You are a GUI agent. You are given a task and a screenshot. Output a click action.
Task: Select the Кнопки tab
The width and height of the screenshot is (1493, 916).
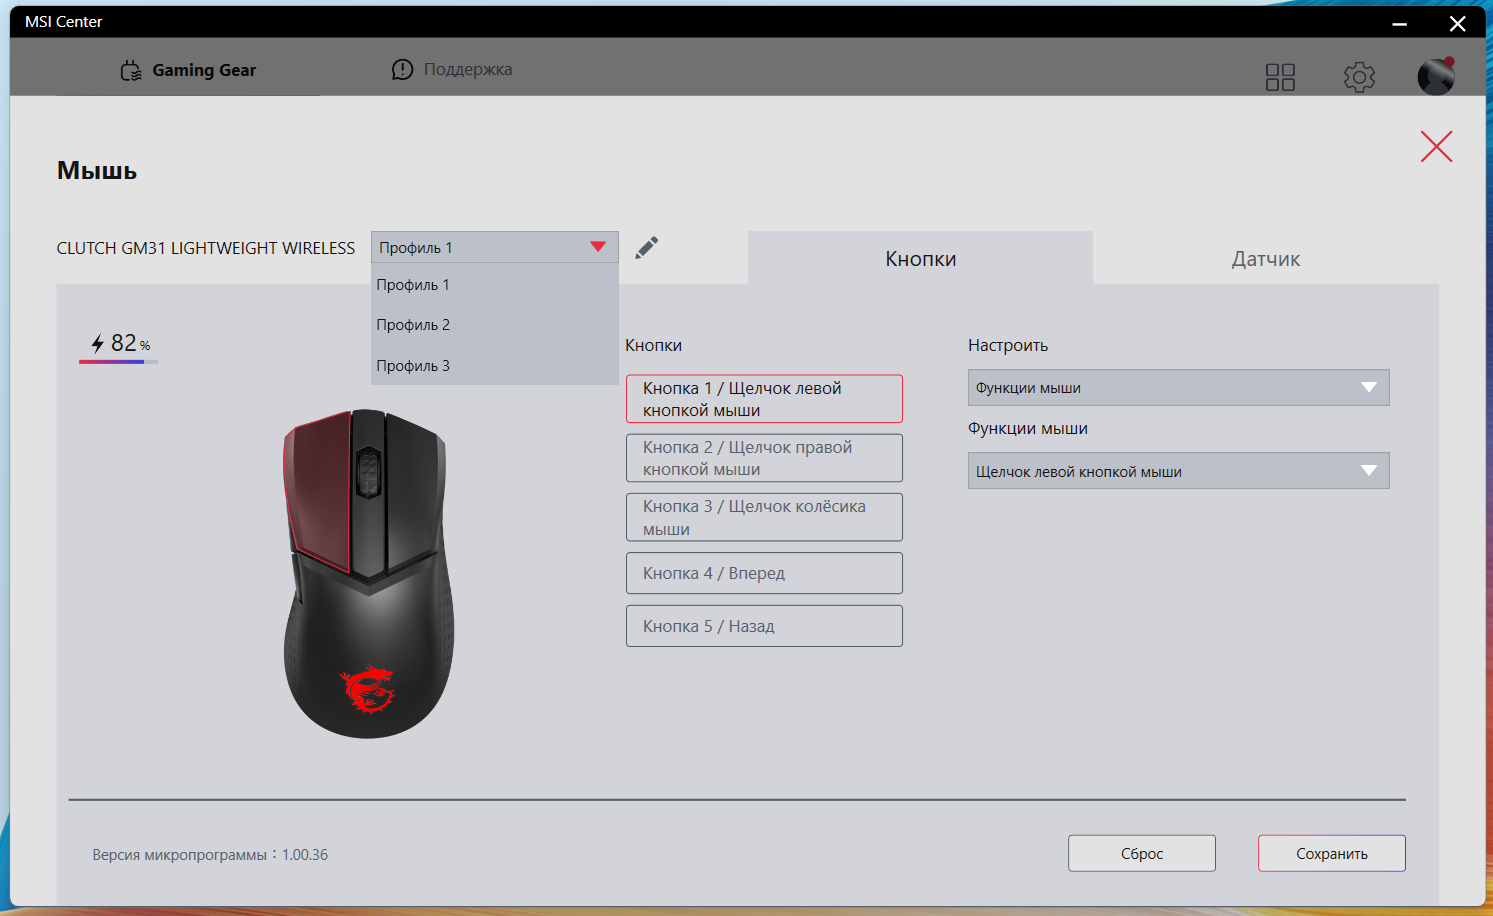(920, 259)
